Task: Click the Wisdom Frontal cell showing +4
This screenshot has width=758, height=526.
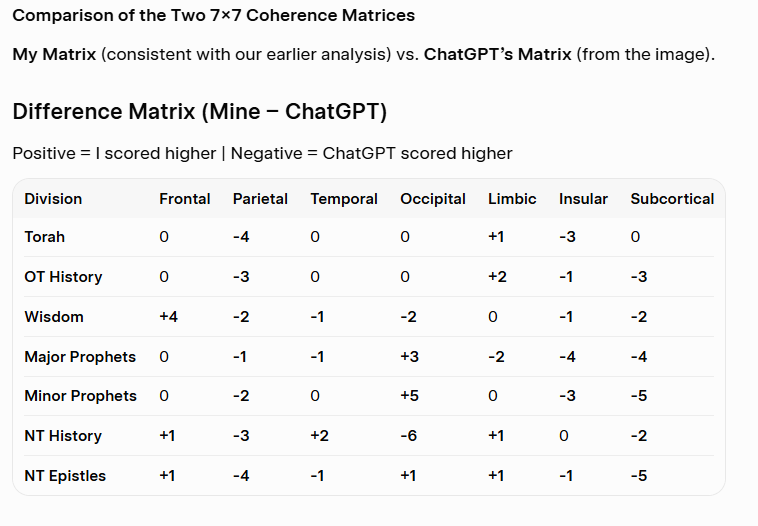Action: point(168,317)
